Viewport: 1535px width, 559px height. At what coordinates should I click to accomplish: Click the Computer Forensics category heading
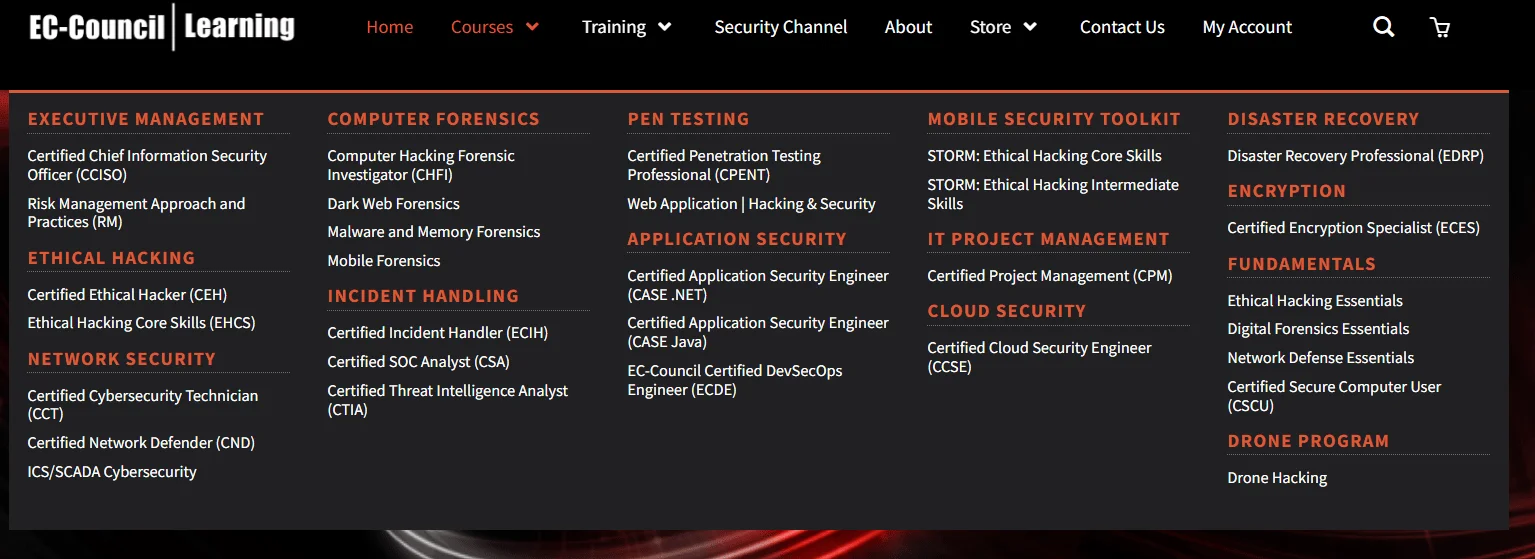pyautogui.click(x=433, y=119)
